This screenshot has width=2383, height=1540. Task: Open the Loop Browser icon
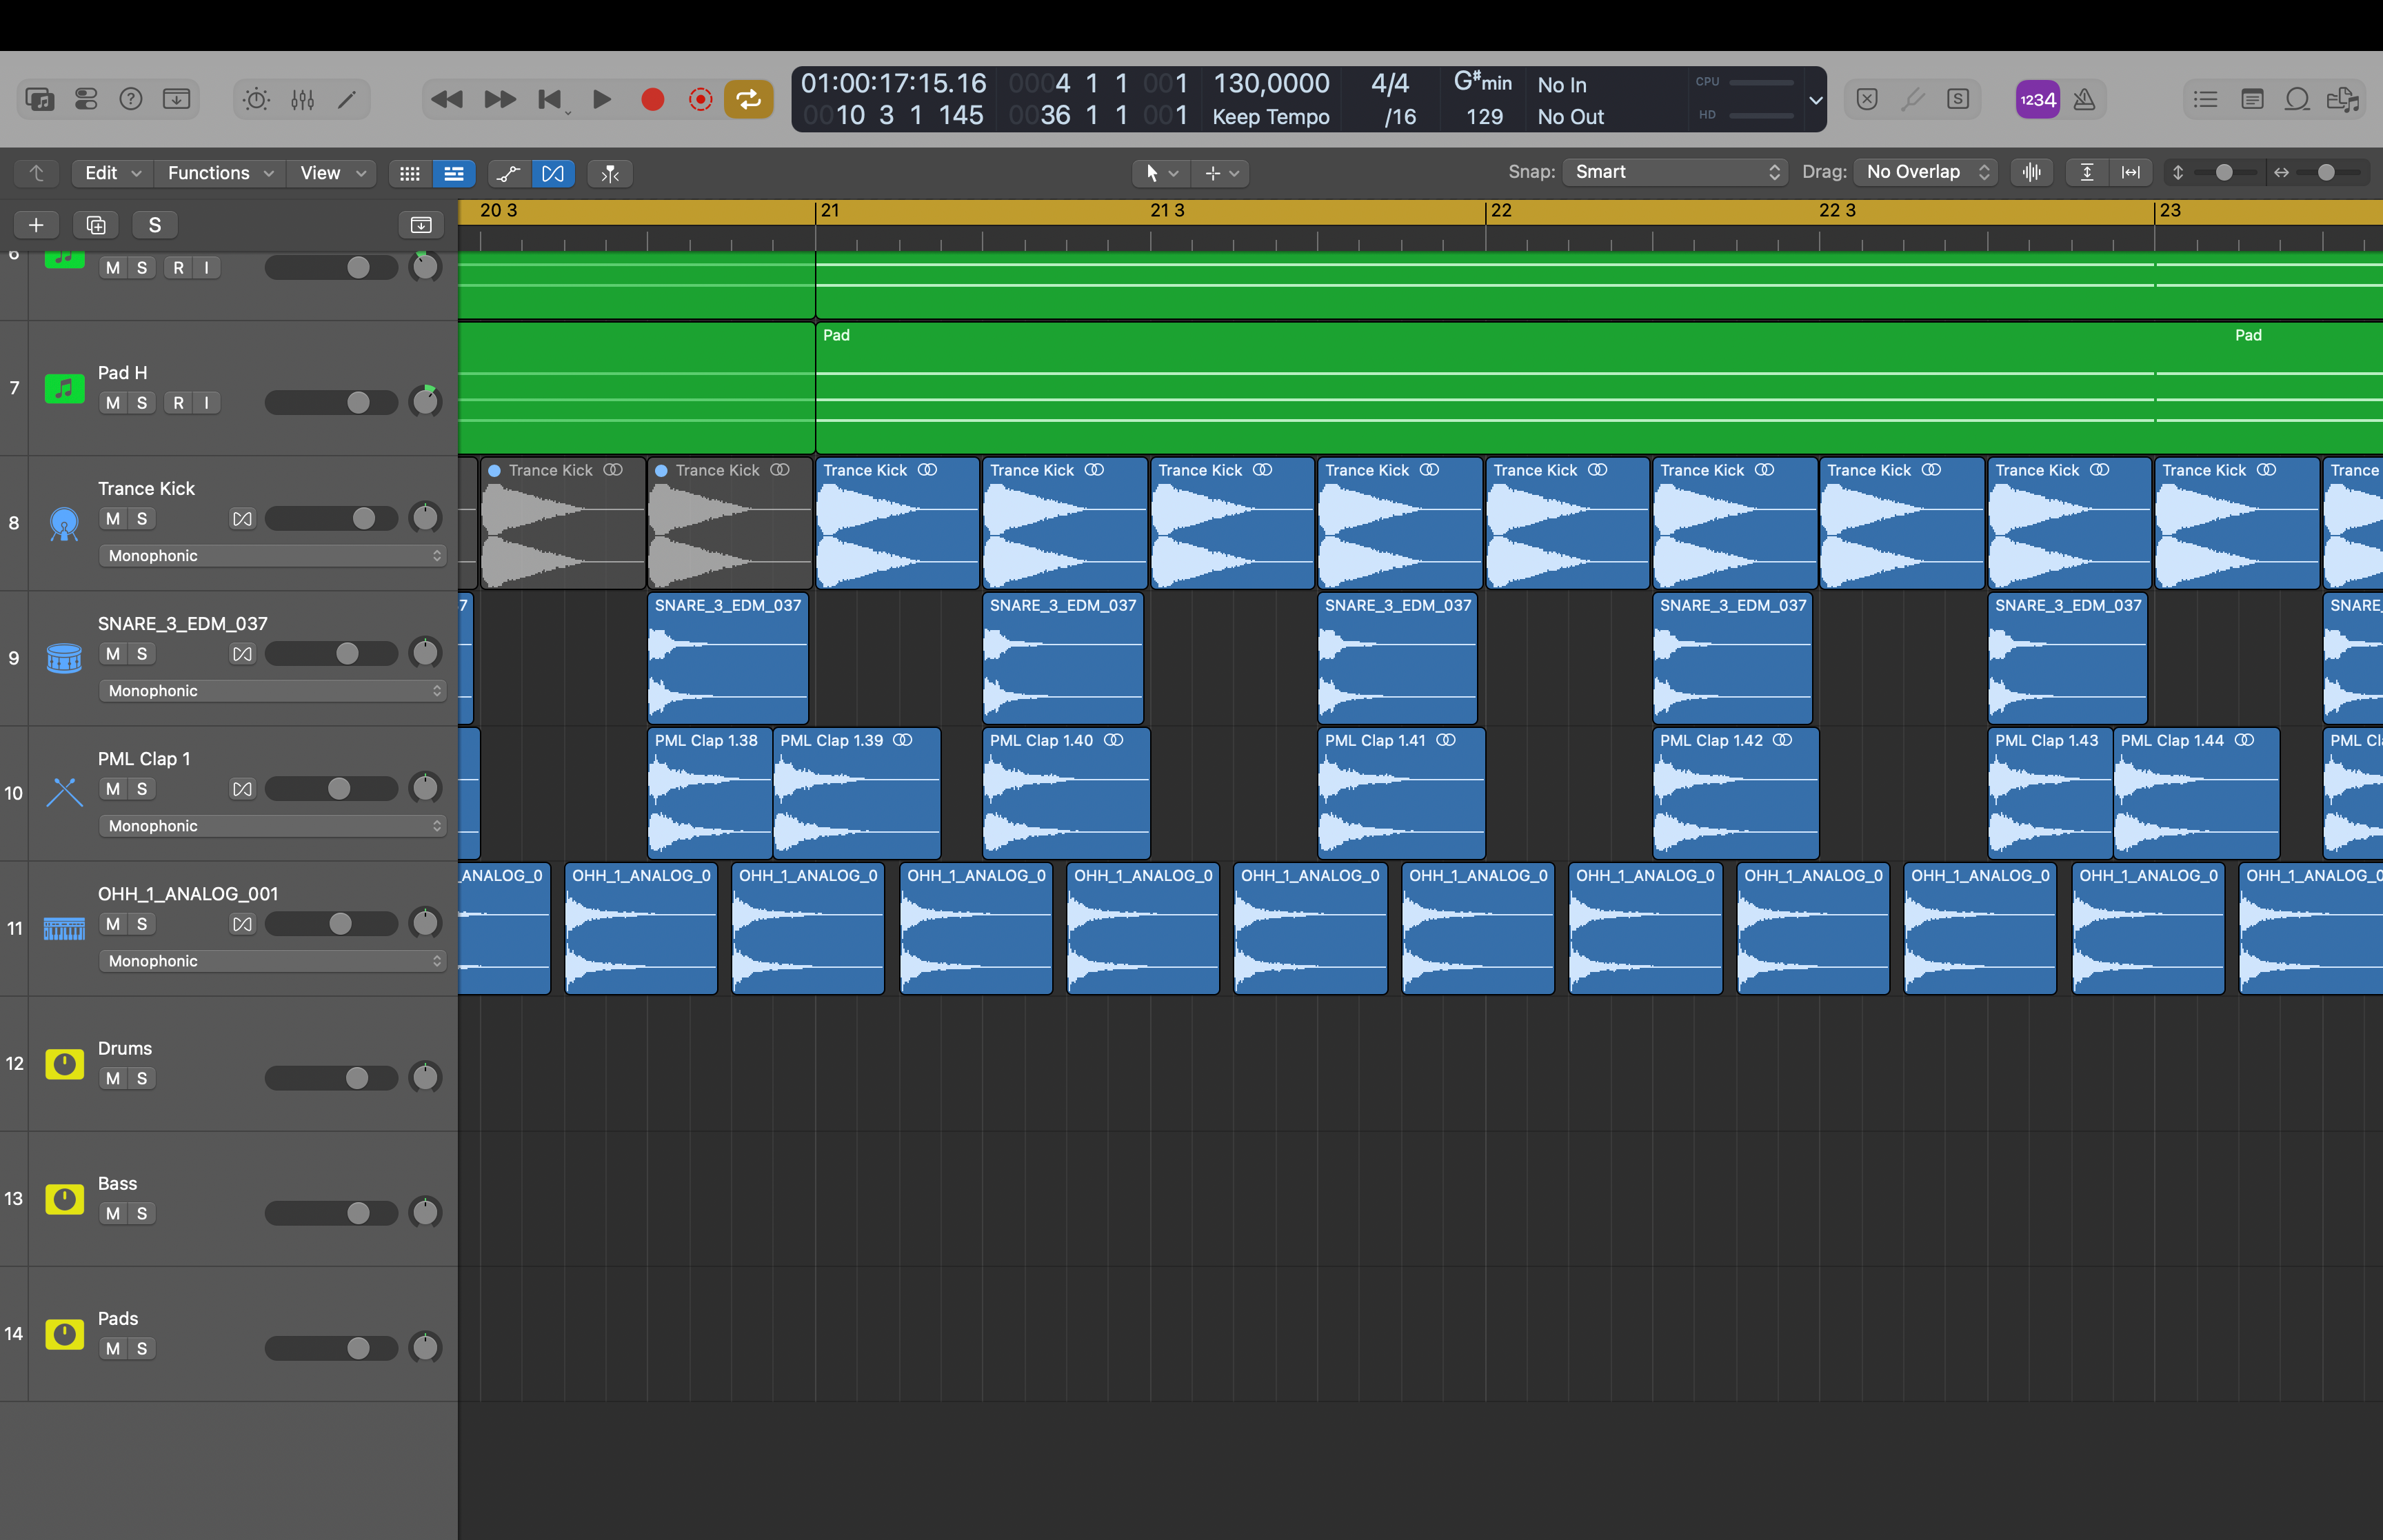click(2297, 99)
